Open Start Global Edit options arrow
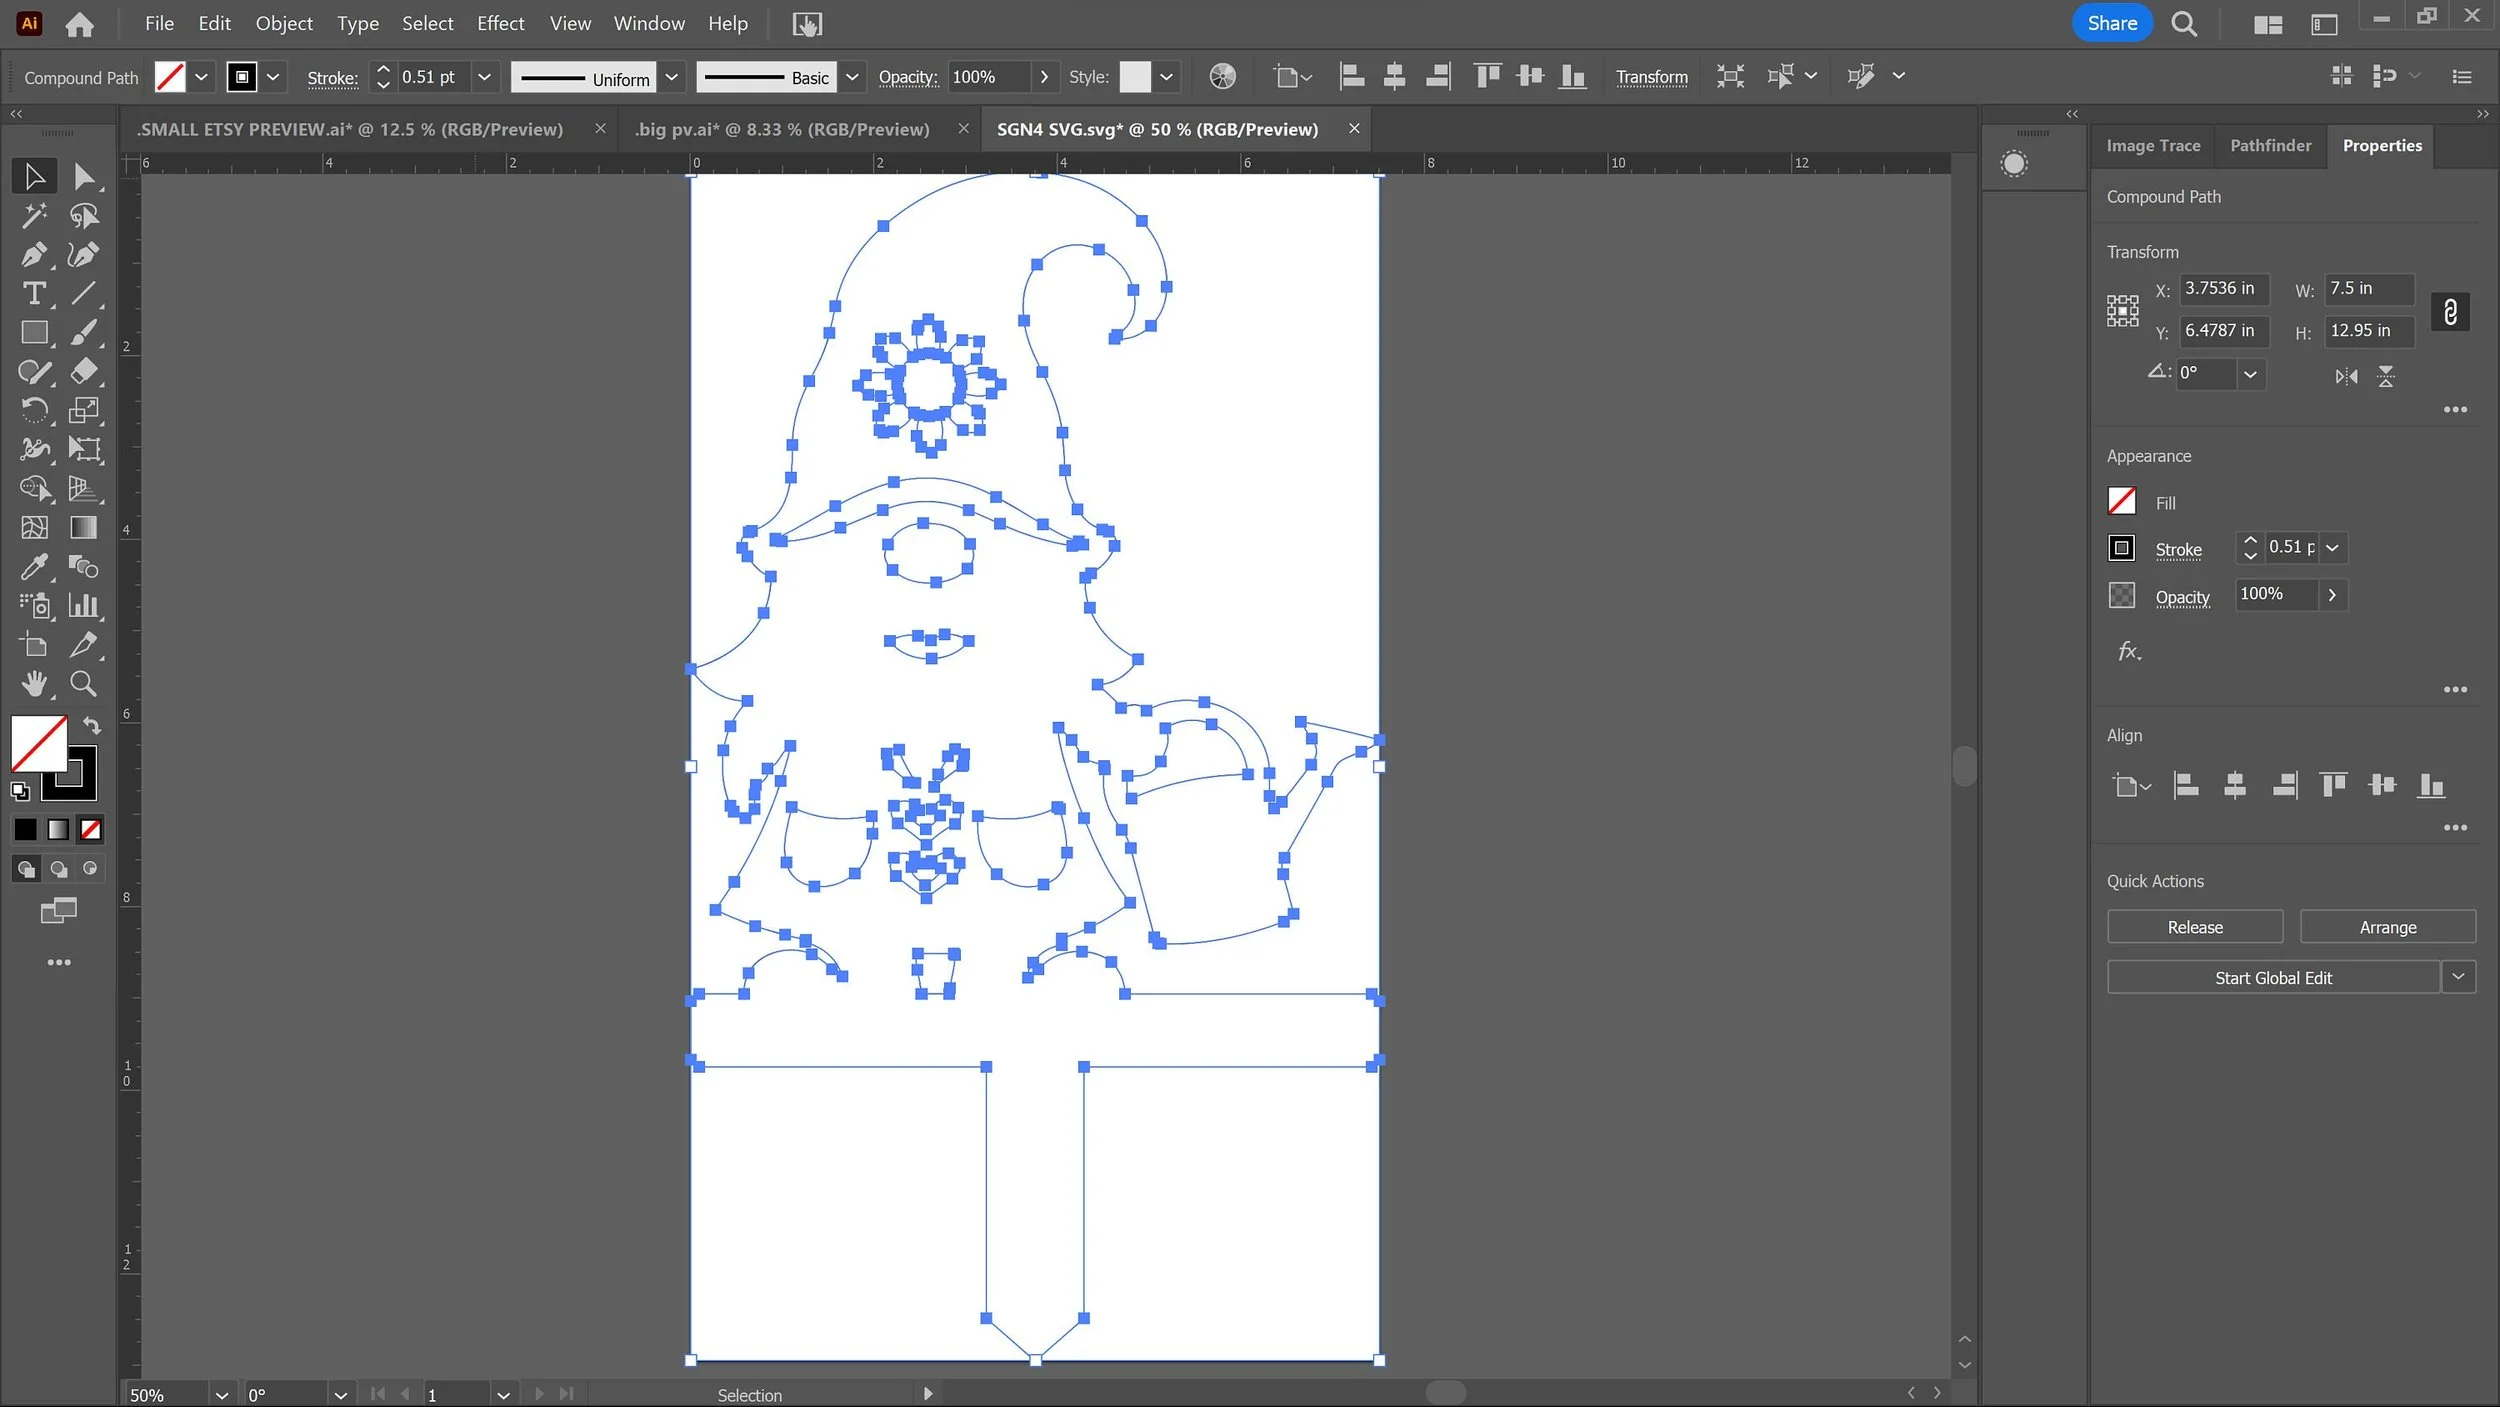Screen dimensions: 2500x1407 coord(2458,977)
